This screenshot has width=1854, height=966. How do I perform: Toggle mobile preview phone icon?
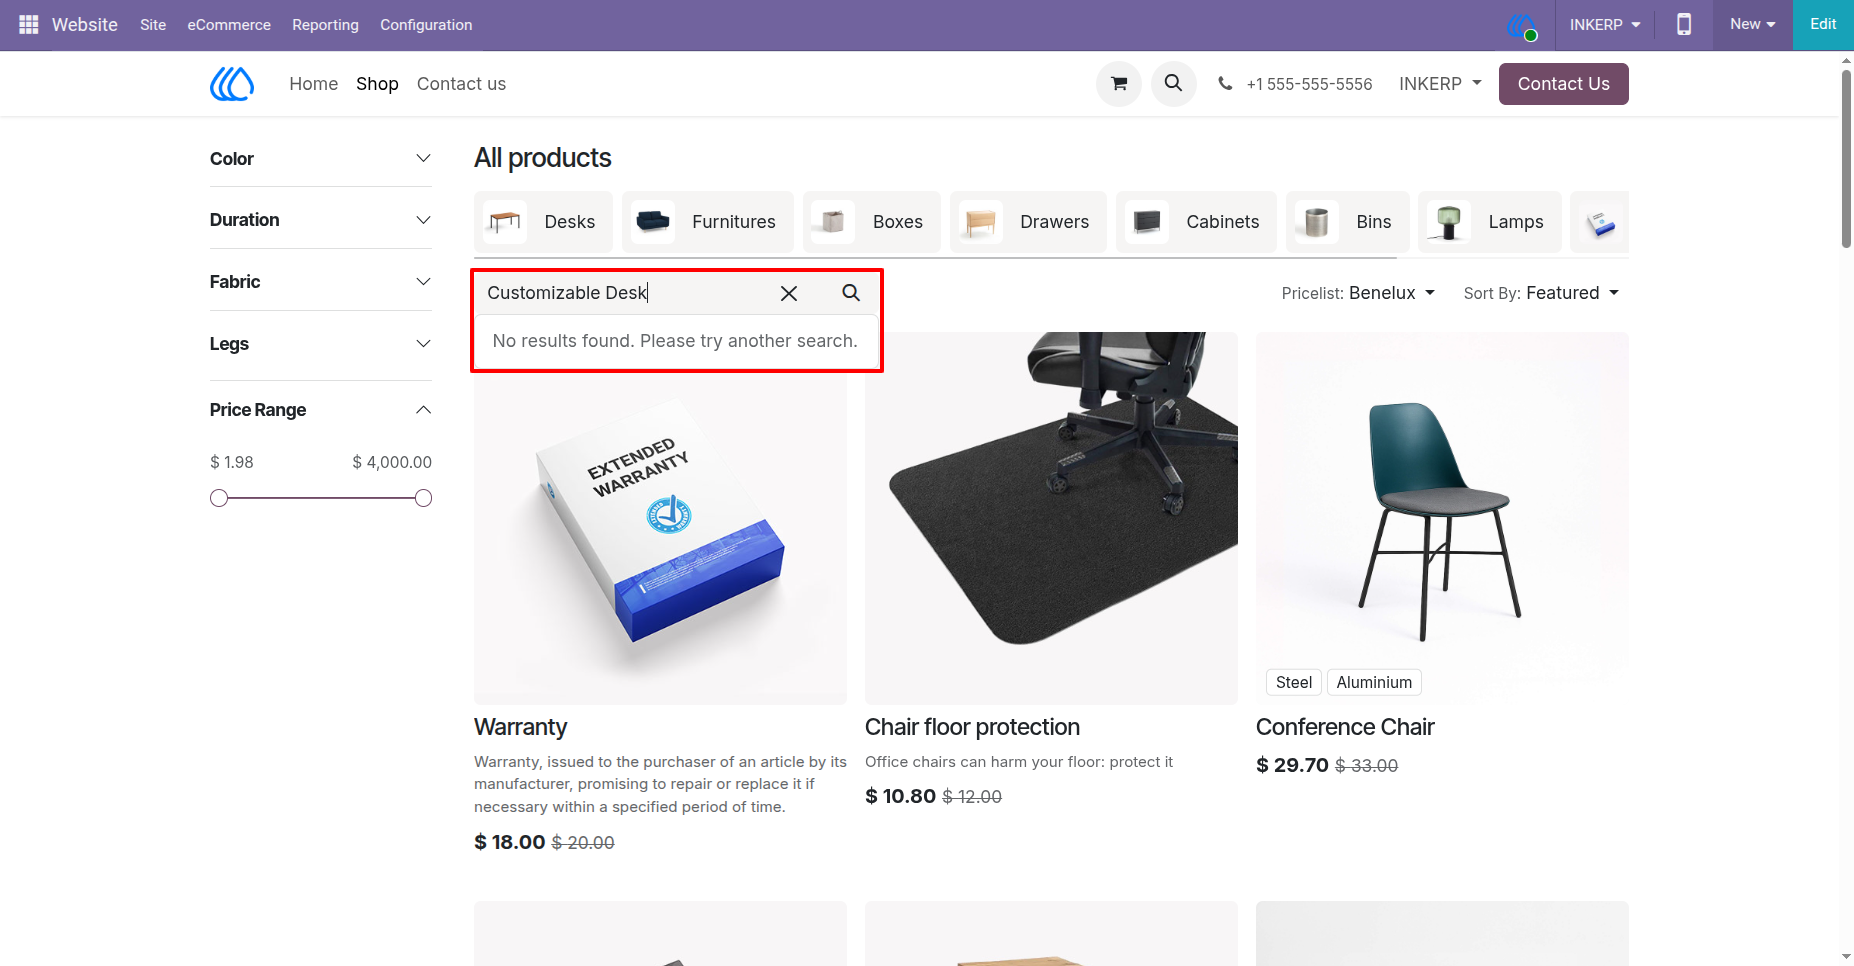click(1684, 24)
